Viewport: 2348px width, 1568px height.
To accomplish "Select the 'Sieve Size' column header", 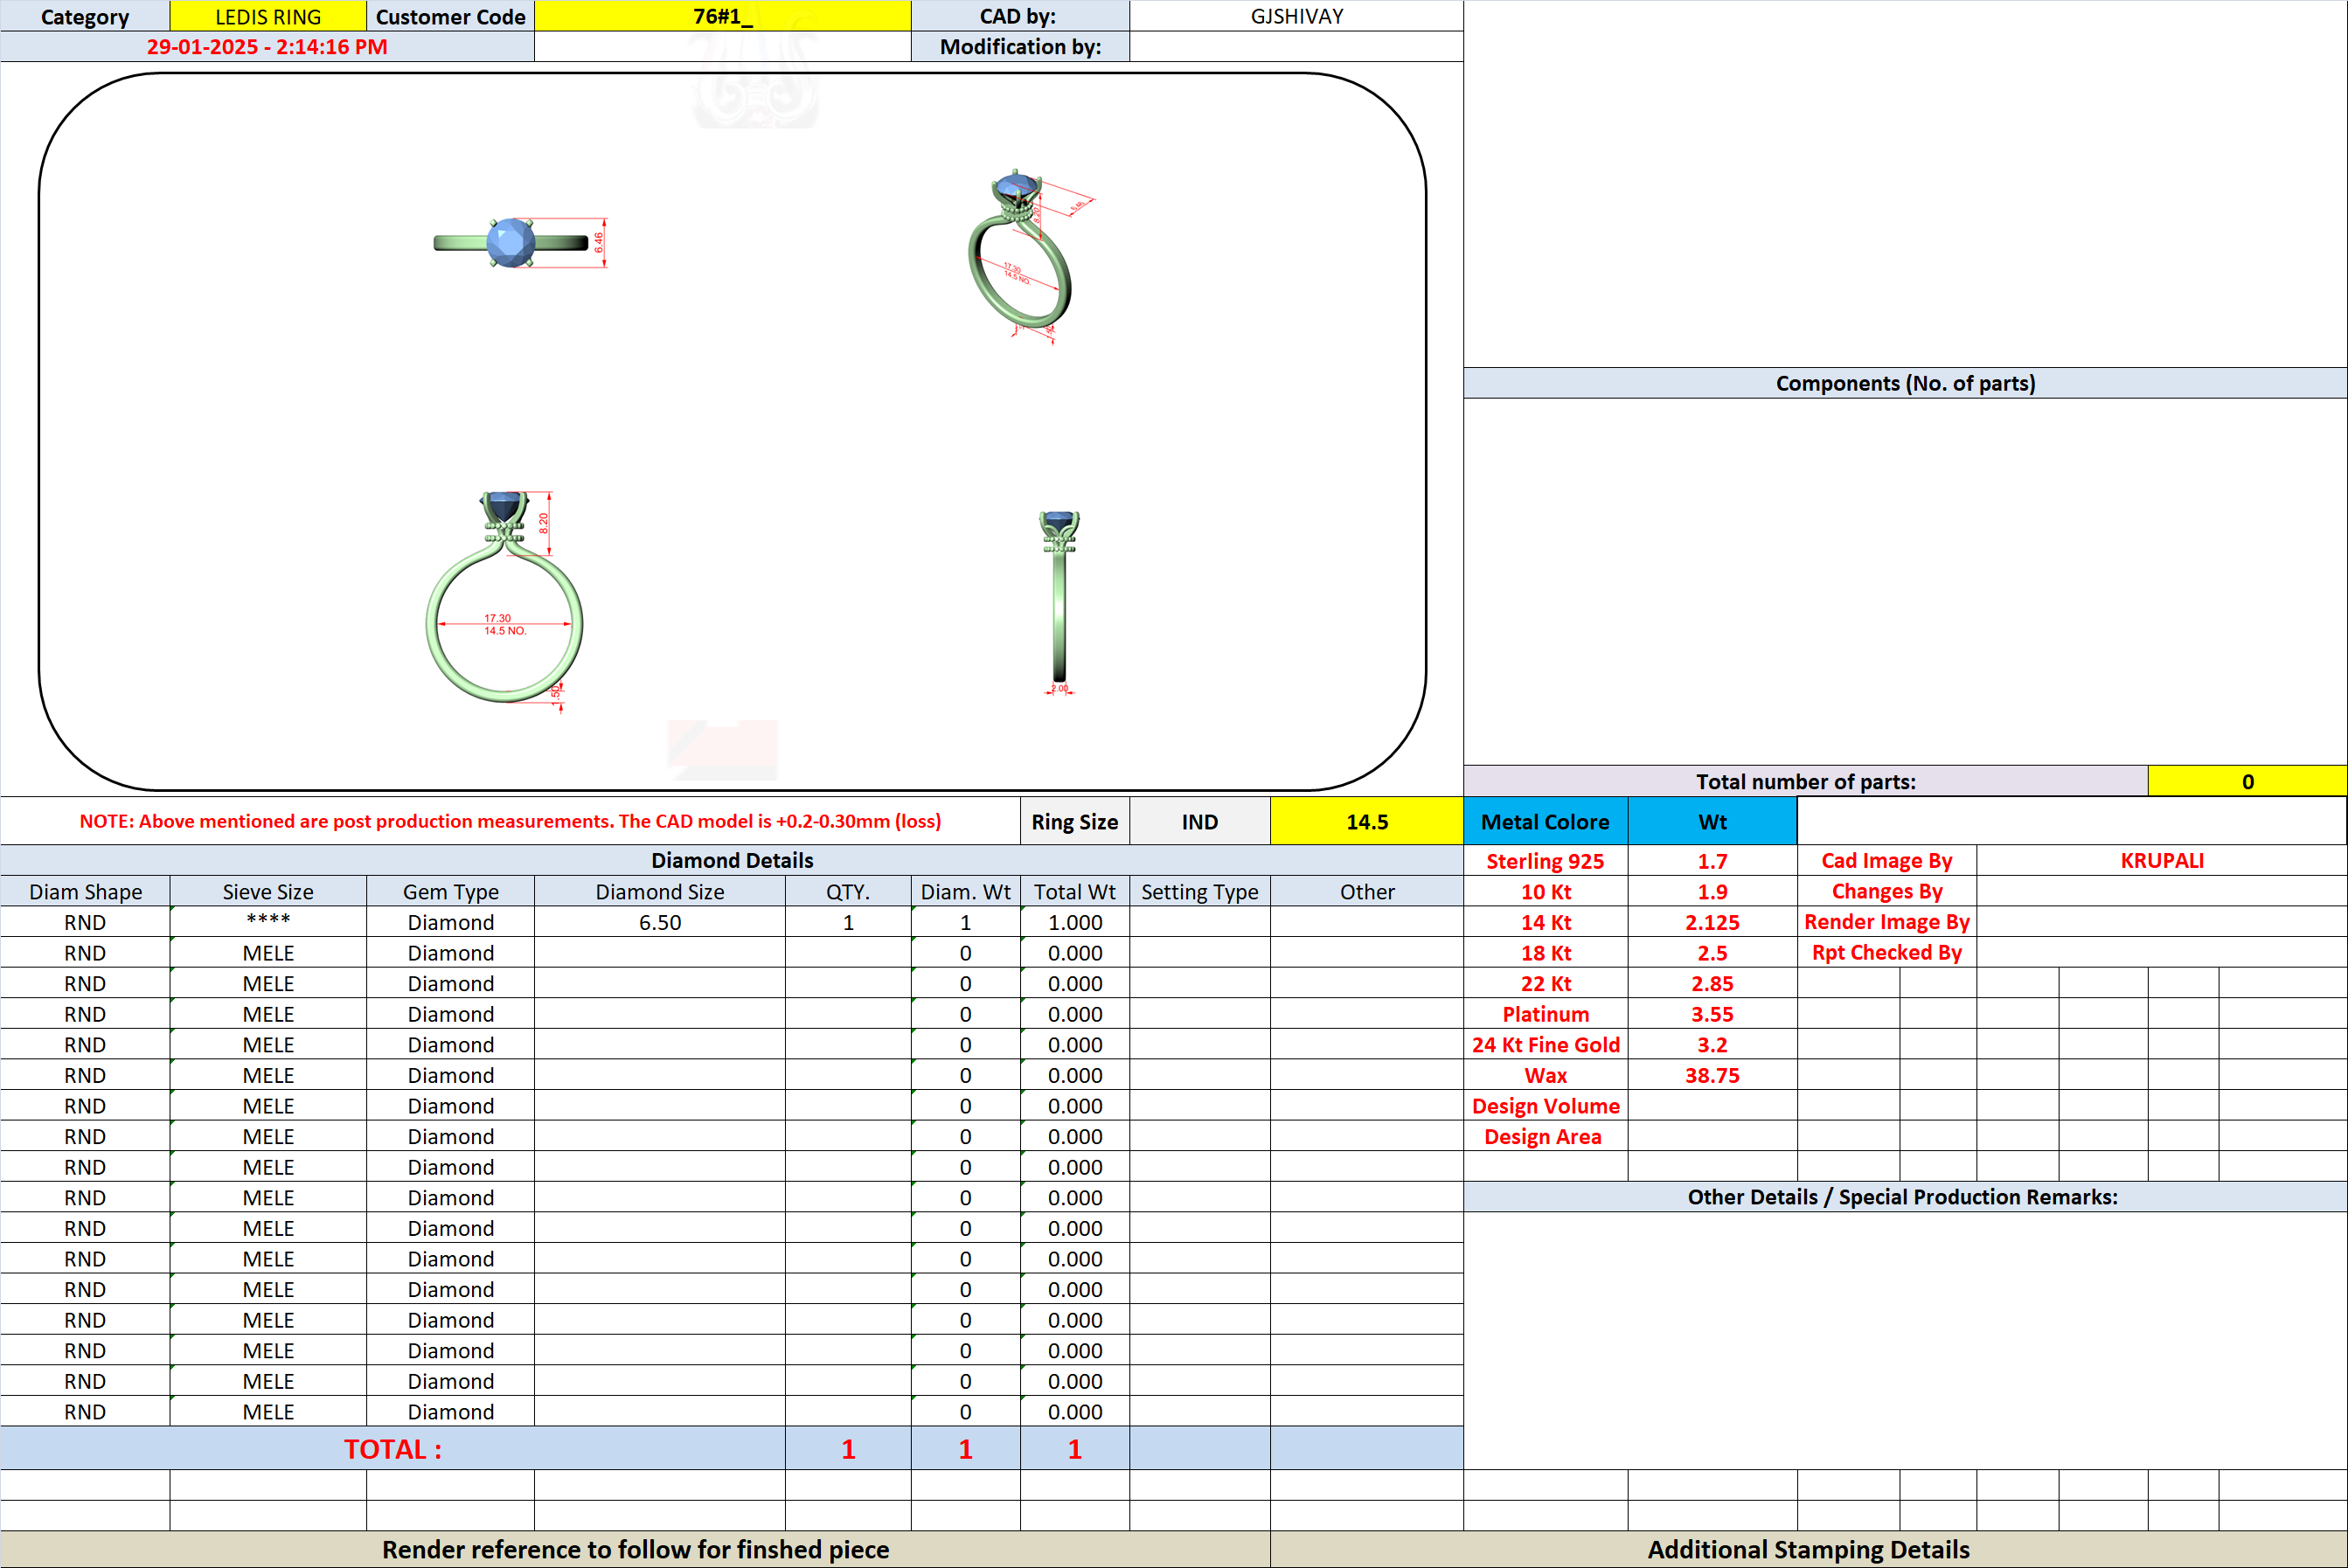I will pyautogui.click(x=268, y=891).
